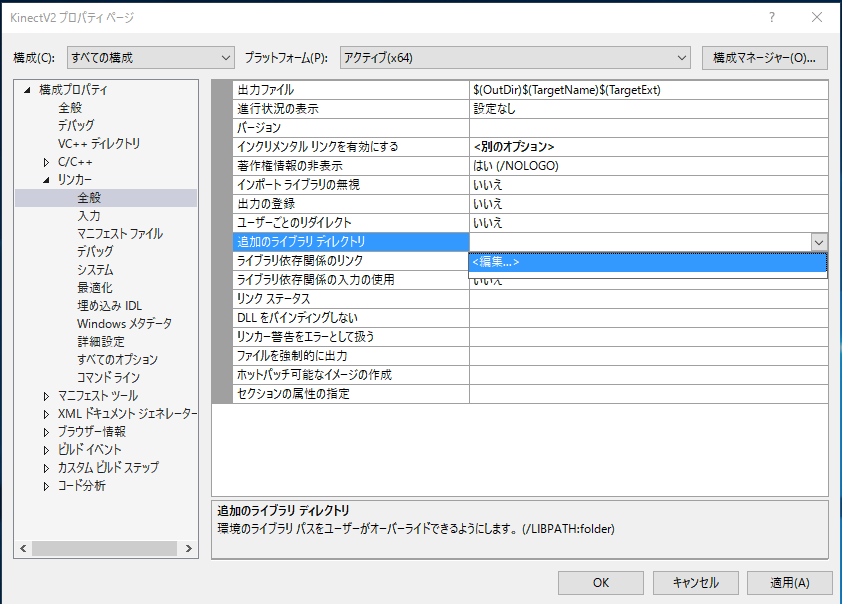Click the dropdown arrow for 追加のライブラリ ディレクトリ

(818, 242)
